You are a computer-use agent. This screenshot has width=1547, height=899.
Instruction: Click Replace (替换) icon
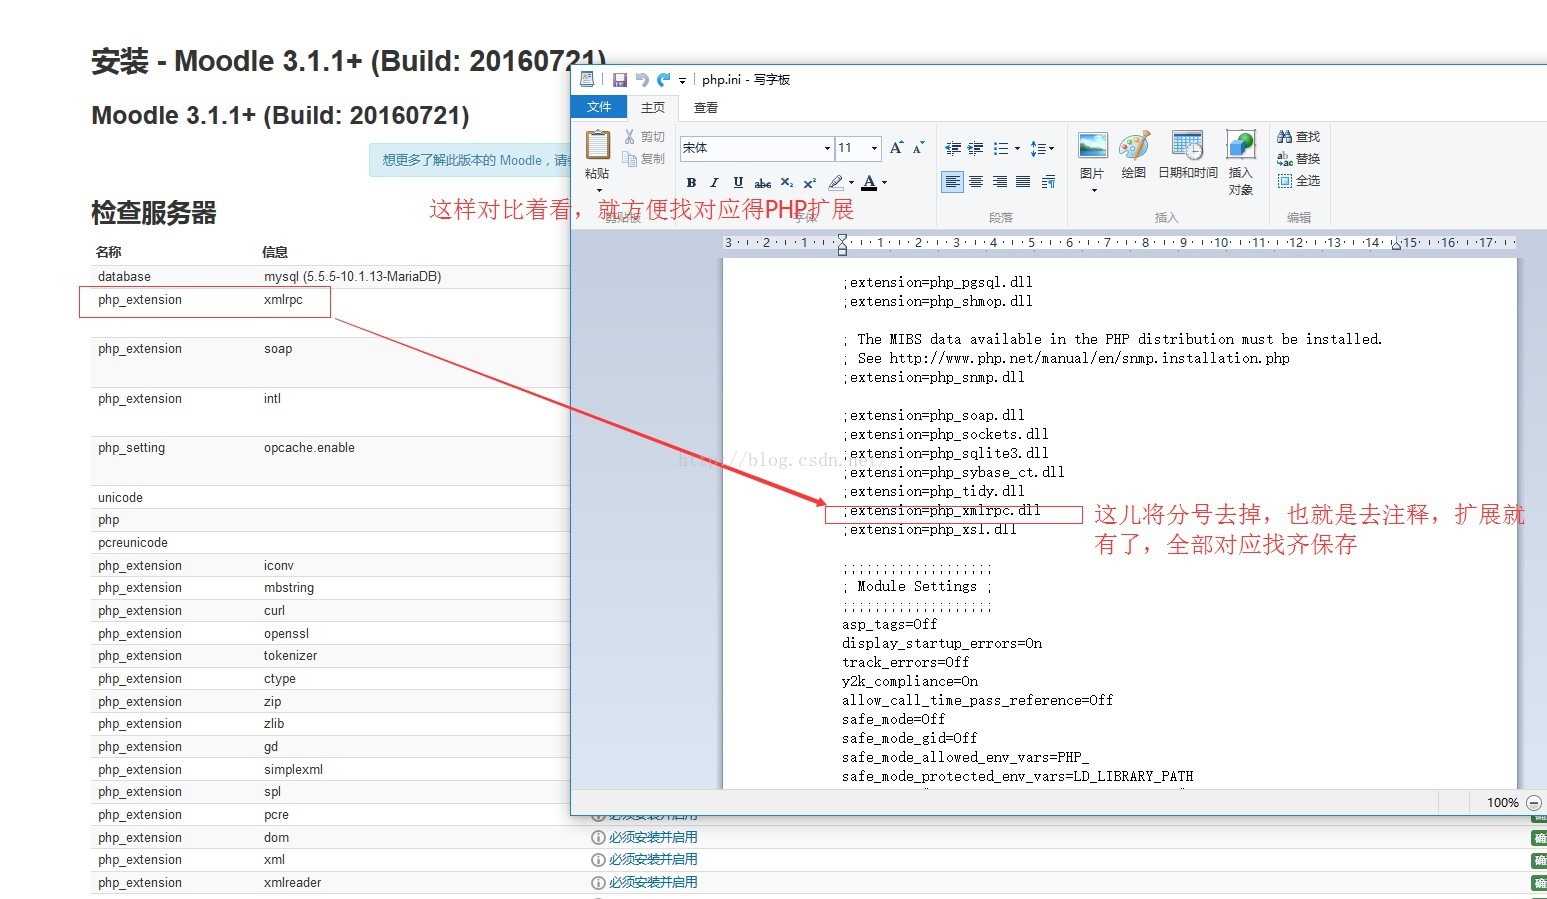coord(1285,159)
